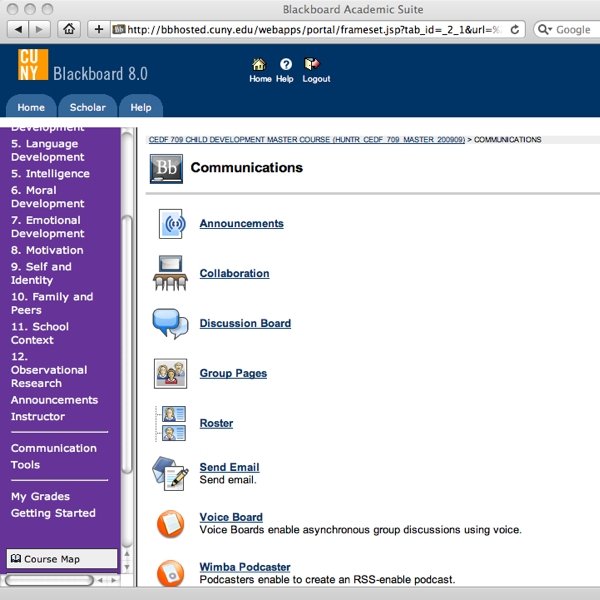The image size is (600, 600).
Task: Click the sidebar horizontal scroll right arrow
Action: [x=114, y=580]
